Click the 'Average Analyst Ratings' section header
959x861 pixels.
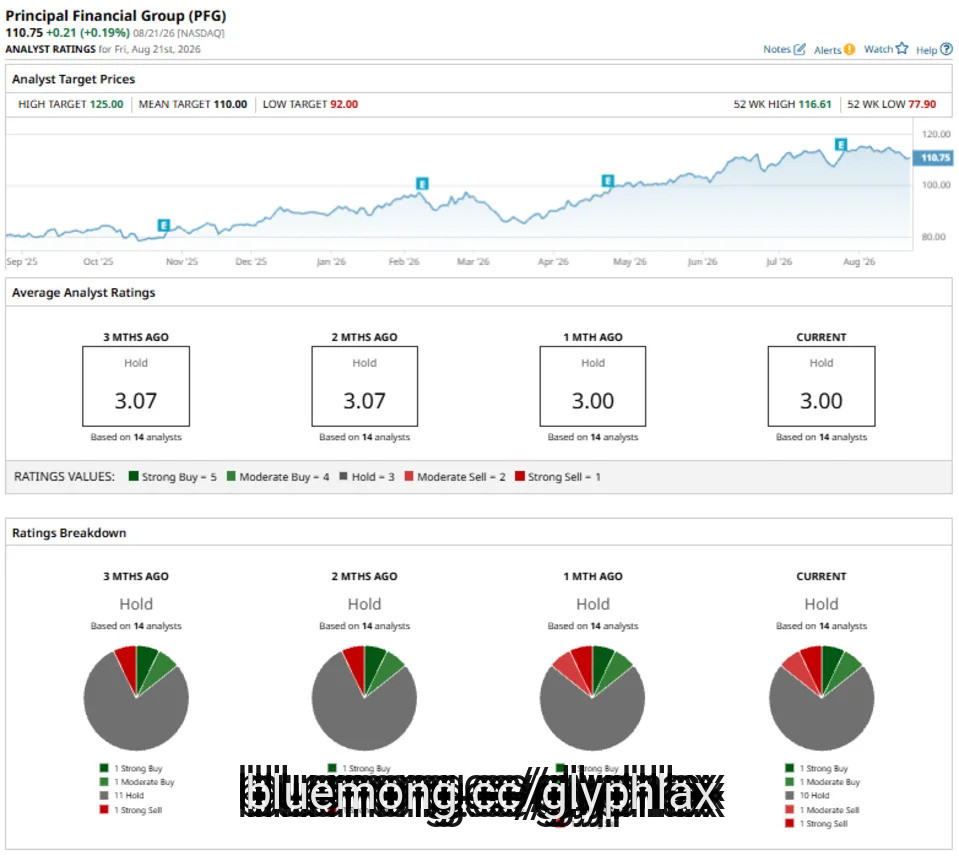(84, 292)
